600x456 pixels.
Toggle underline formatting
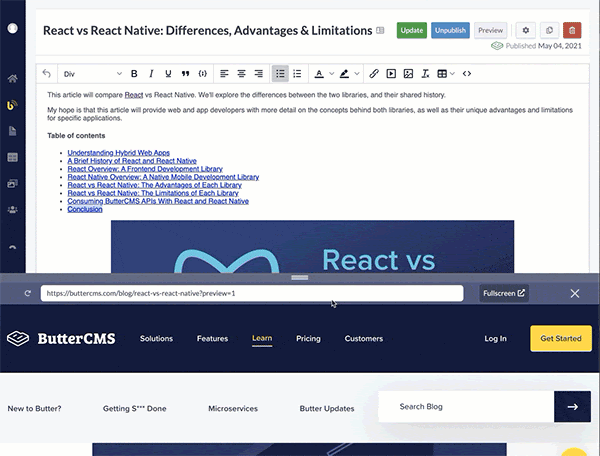coord(168,74)
